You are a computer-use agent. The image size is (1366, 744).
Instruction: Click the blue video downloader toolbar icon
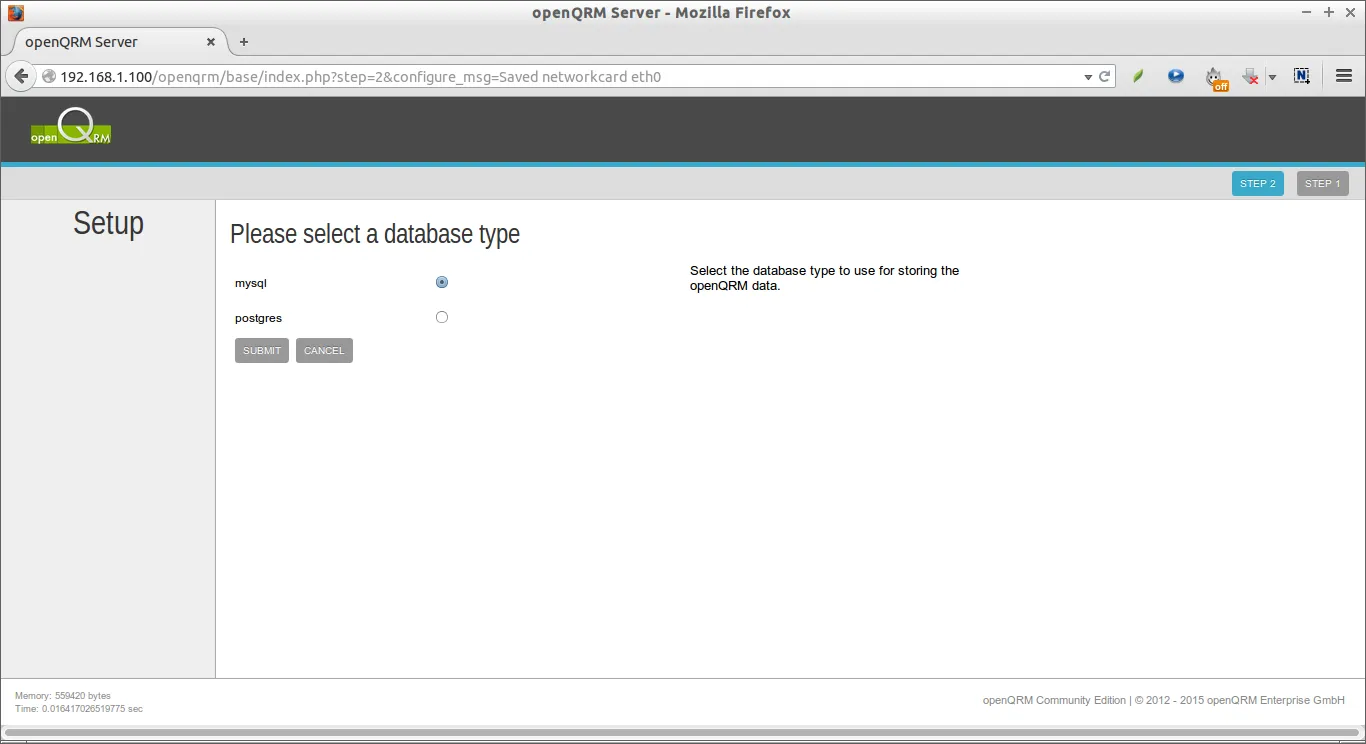pos(1176,76)
